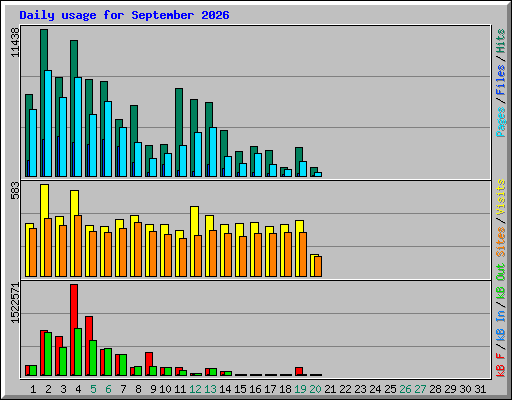The width and height of the screenshot is (512, 400).
Task: Select the tallest dark green Hits bar for day 2
Action: pos(44,50)
